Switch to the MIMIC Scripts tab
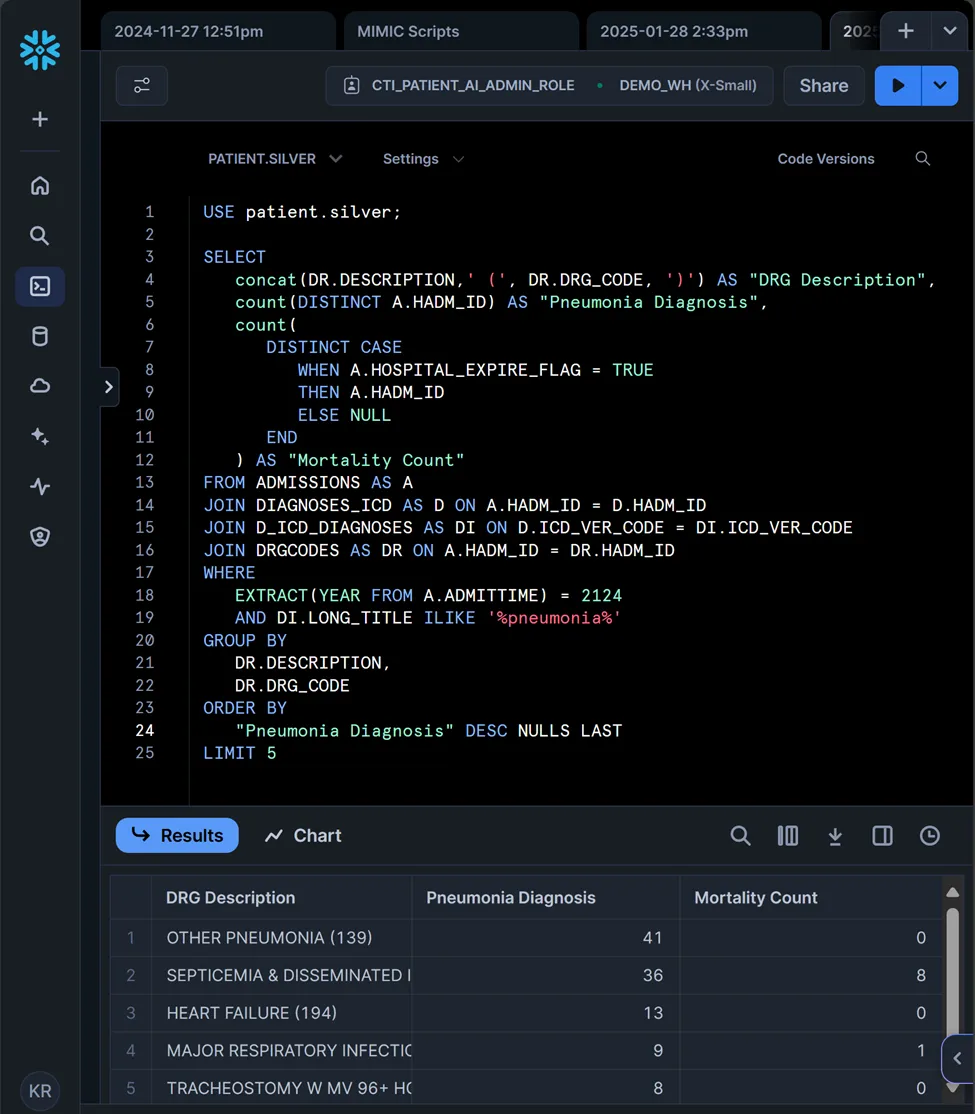The width and height of the screenshot is (975, 1114). pyautogui.click(x=461, y=31)
